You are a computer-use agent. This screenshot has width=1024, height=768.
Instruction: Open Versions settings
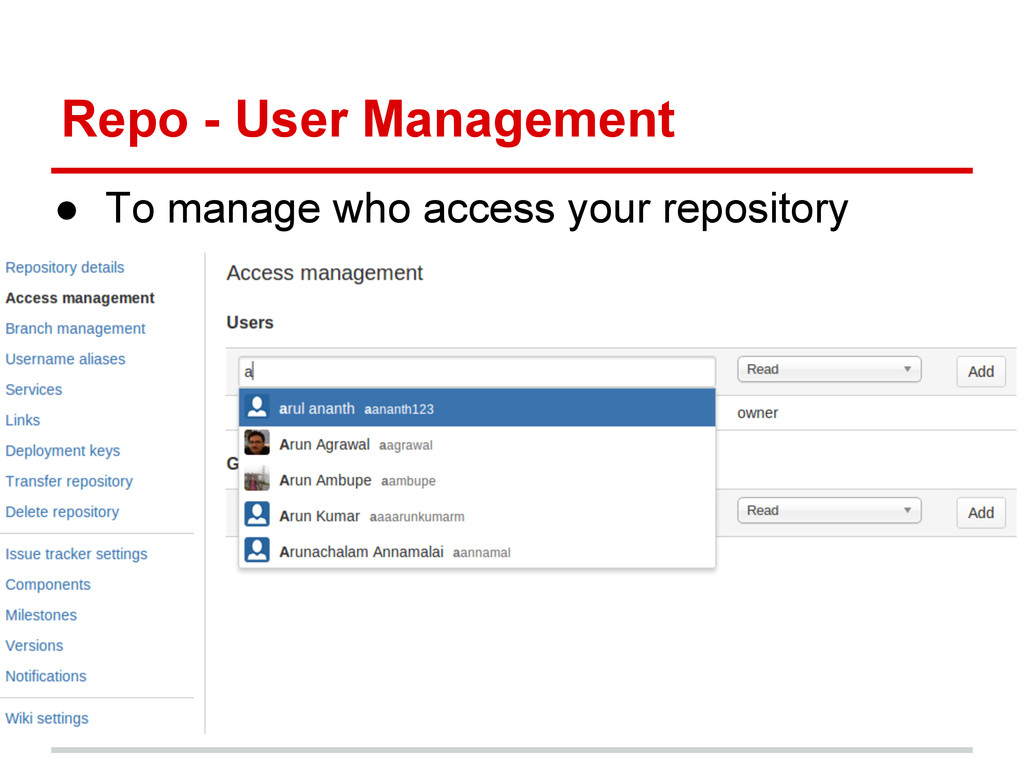click(35, 646)
